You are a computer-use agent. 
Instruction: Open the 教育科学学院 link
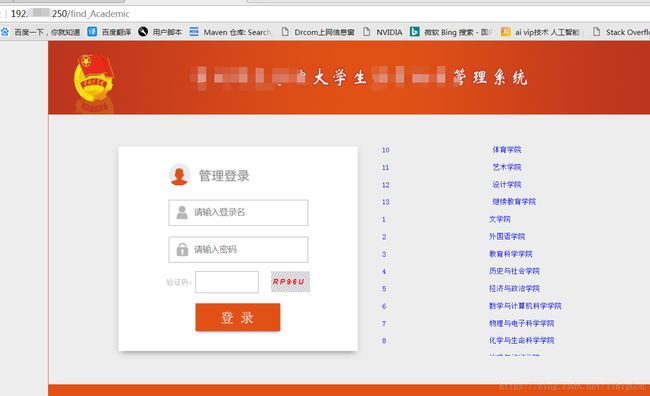511,254
